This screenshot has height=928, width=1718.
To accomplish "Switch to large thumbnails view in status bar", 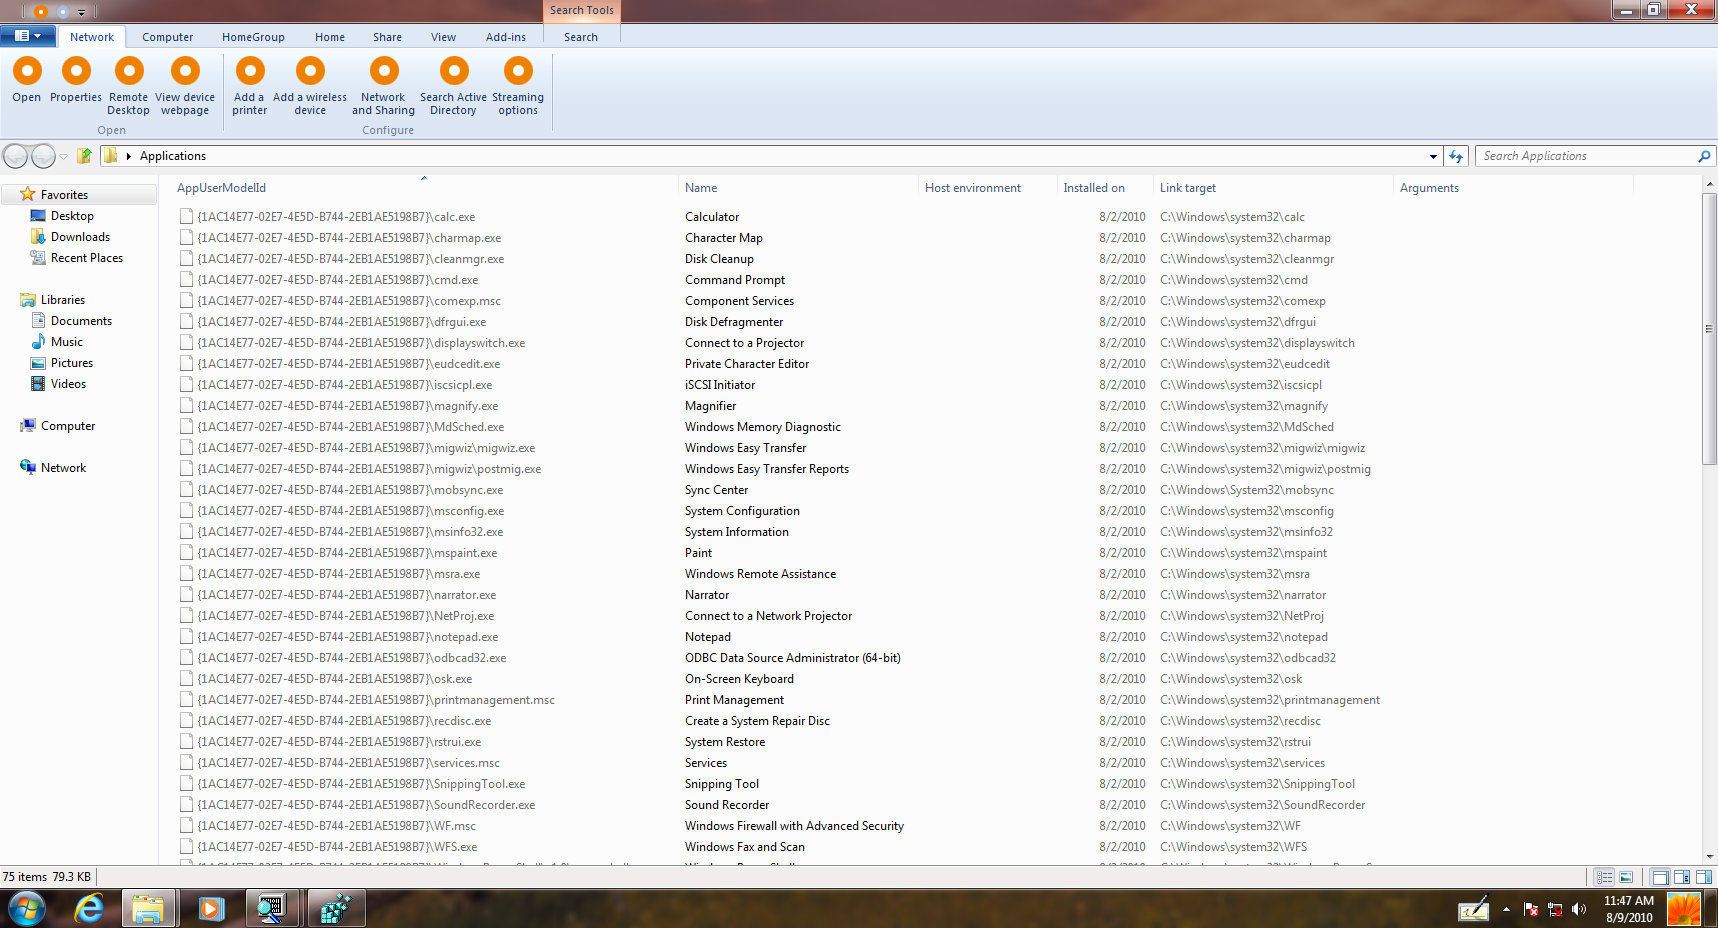I will (1626, 877).
